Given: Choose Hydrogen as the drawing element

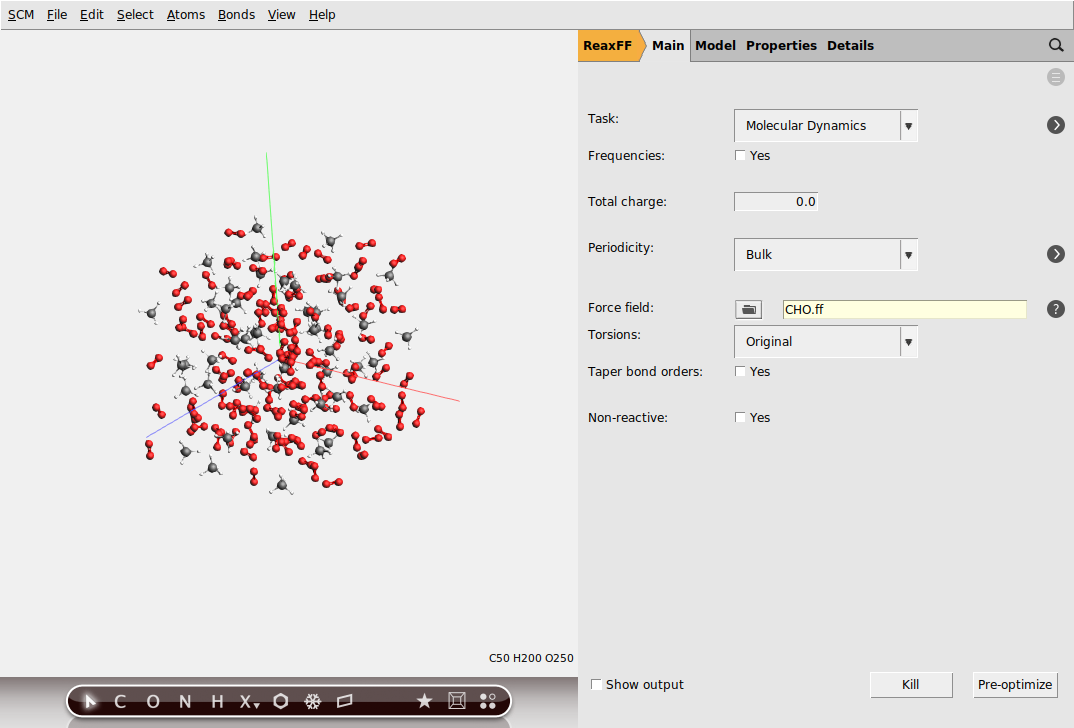Looking at the screenshot, I should pos(216,701).
